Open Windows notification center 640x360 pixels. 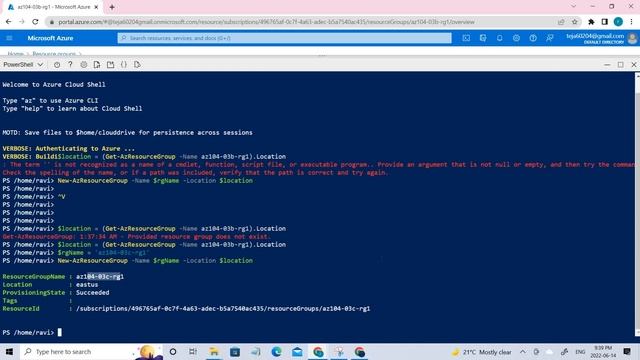(627, 351)
